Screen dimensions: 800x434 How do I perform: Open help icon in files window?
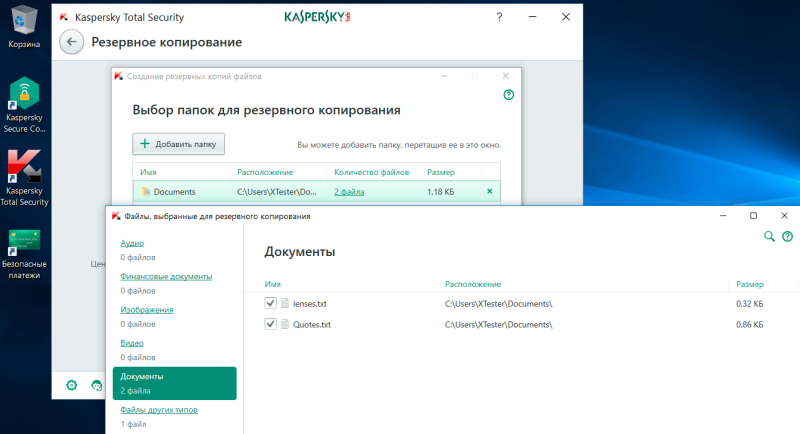coord(787,236)
